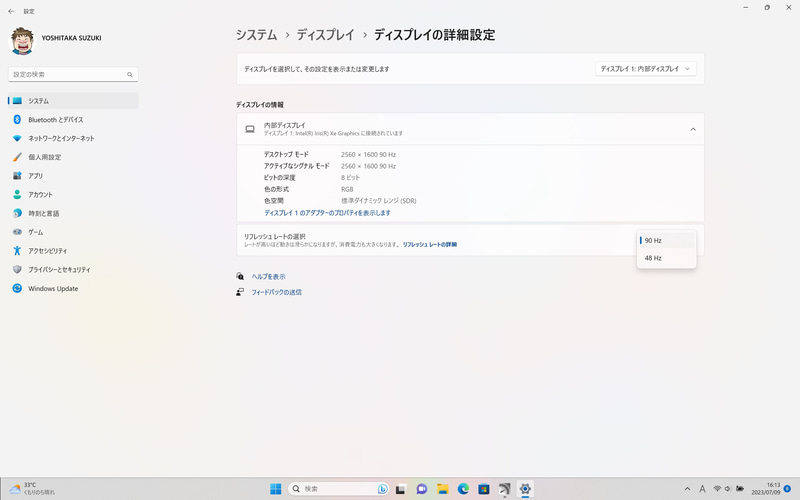The image size is (800, 500).
Task: Select 90 Hz refresh rate
Action: tap(666, 240)
